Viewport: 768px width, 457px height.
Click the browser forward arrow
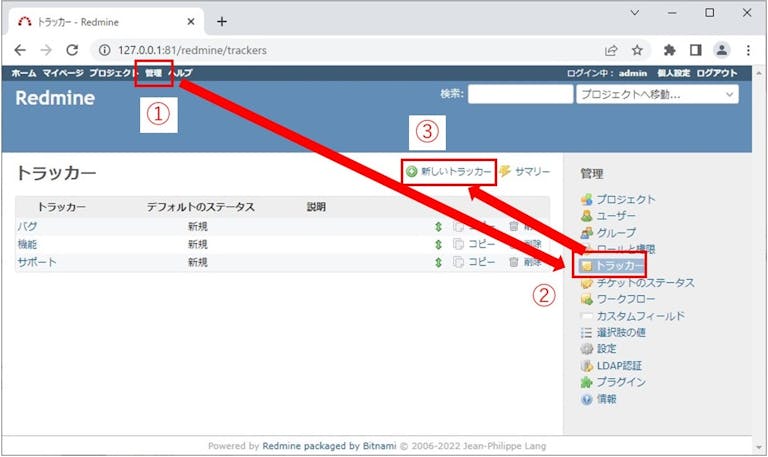[x=46, y=50]
